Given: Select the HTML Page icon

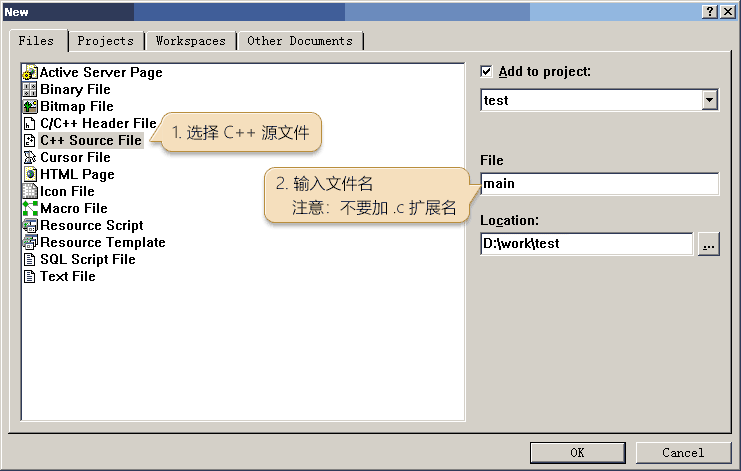Looking at the screenshot, I should pos(30,175).
